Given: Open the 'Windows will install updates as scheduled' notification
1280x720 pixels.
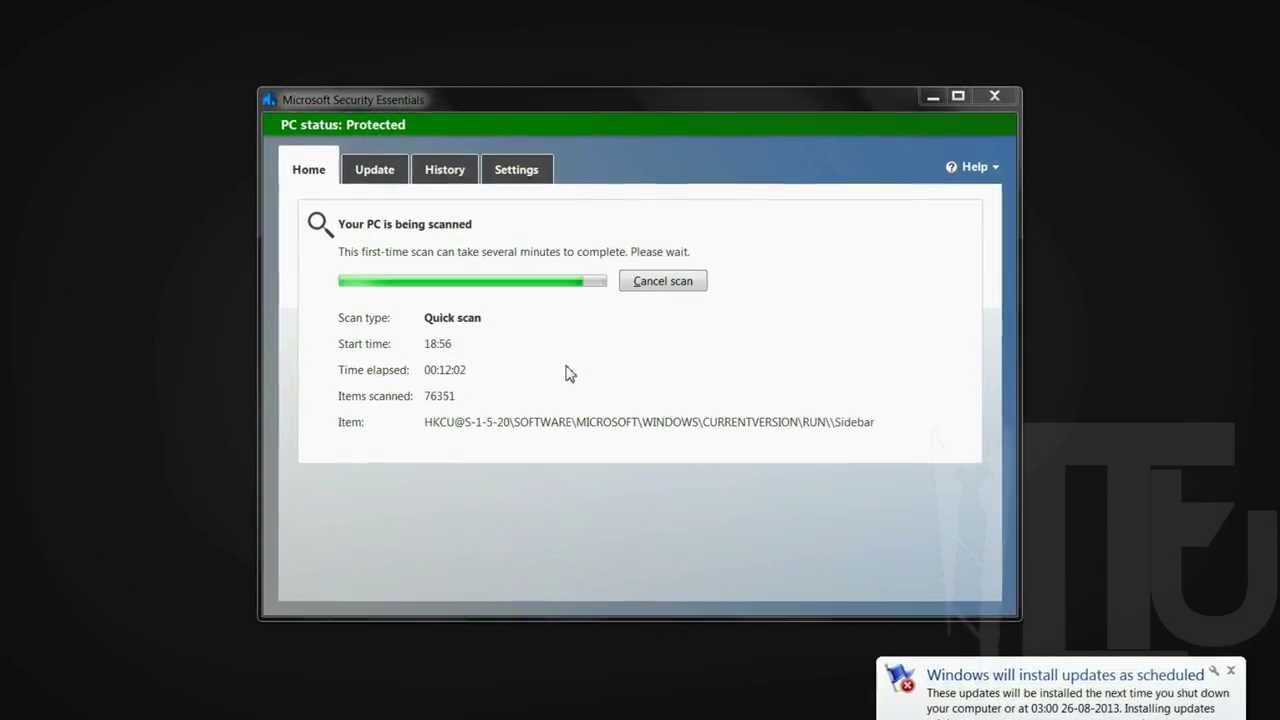Looking at the screenshot, I should pos(1065,675).
